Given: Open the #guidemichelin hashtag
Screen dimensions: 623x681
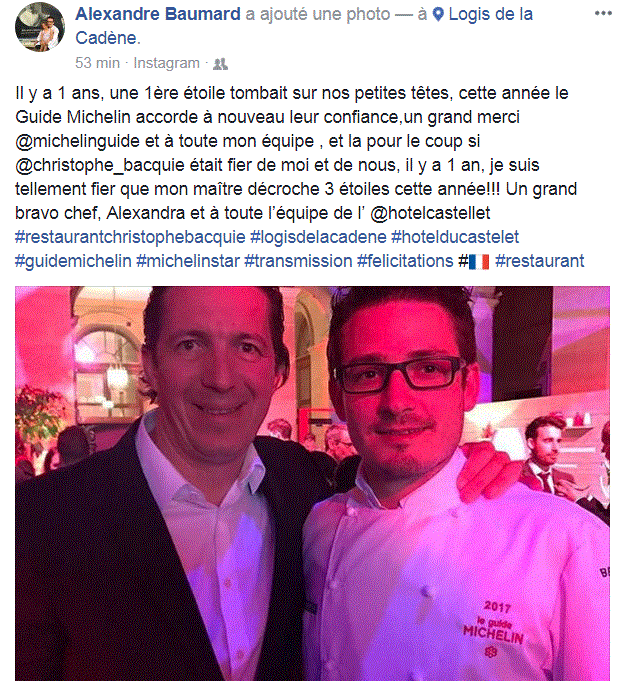Looking at the screenshot, I should point(73,261).
